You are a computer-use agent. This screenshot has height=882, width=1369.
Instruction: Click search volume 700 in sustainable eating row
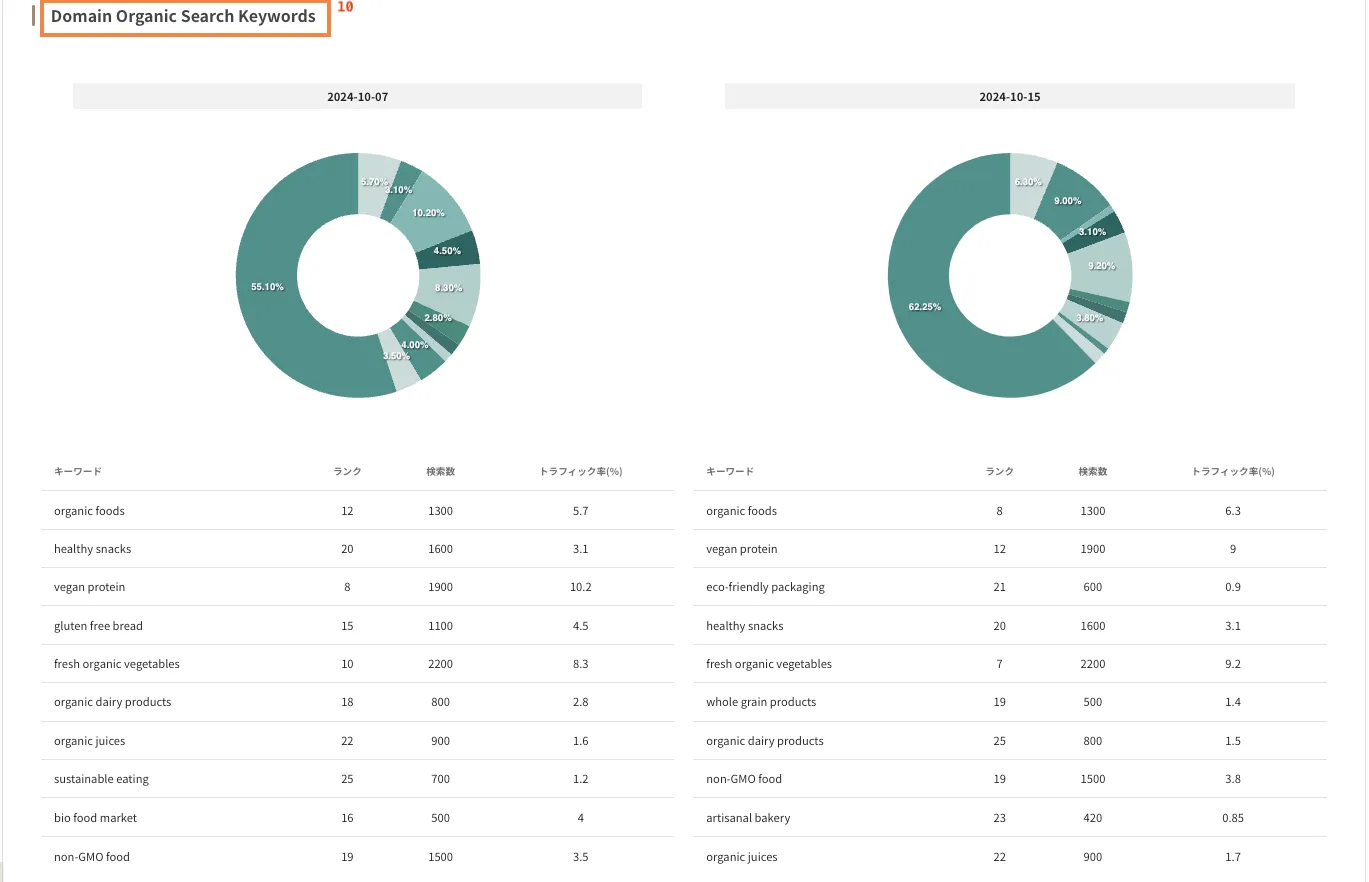pyautogui.click(x=440, y=779)
